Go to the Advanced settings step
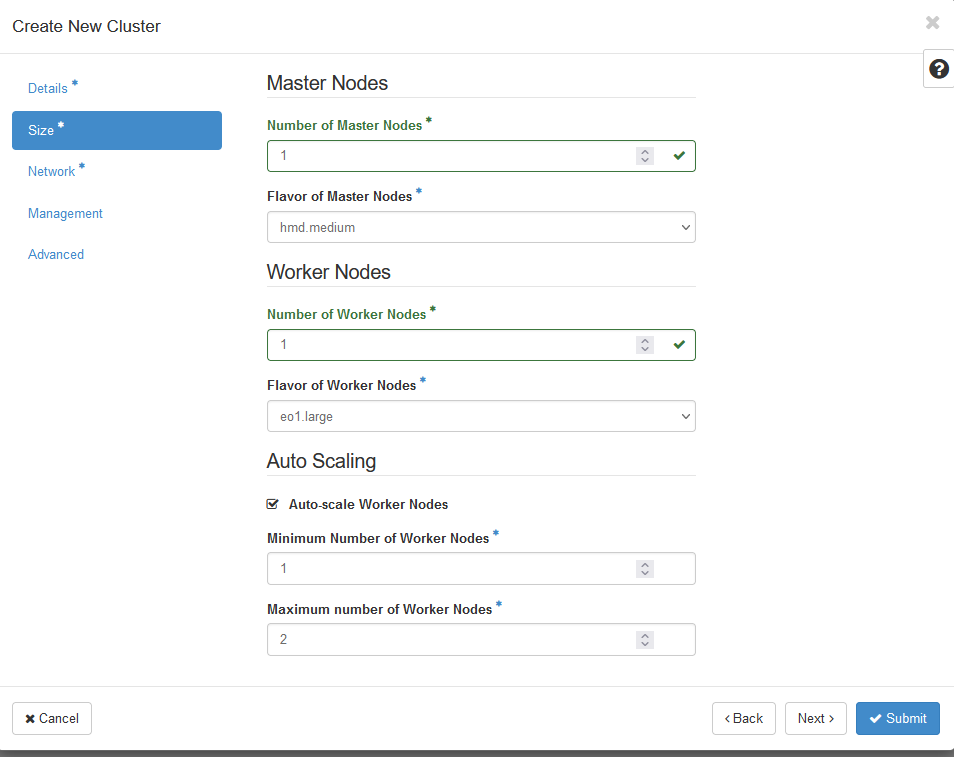The image size is (954, 757). (56, 254)
